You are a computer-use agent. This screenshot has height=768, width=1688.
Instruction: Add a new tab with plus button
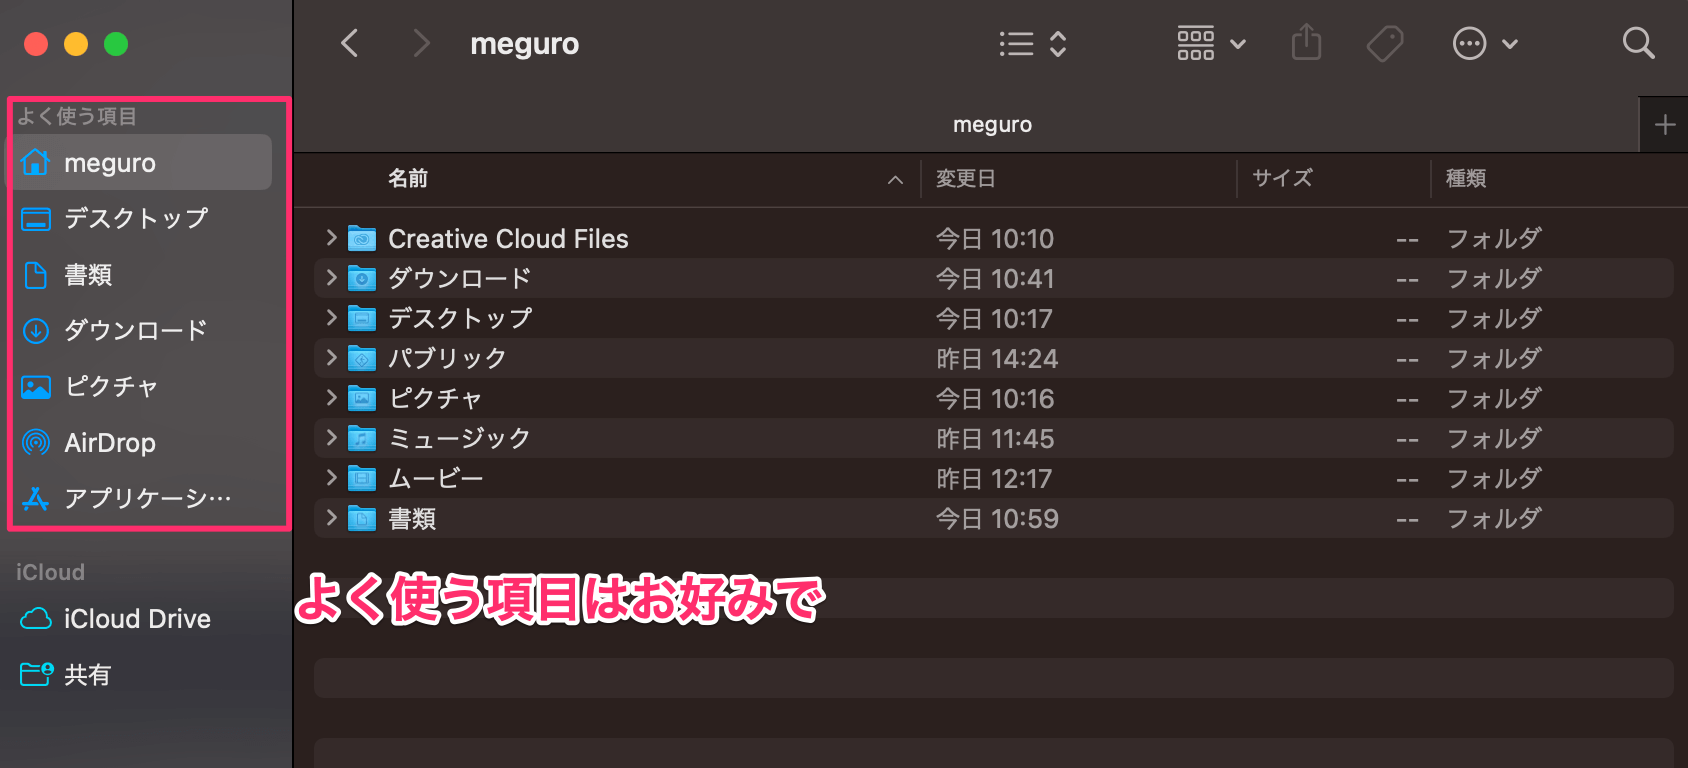1664,125
